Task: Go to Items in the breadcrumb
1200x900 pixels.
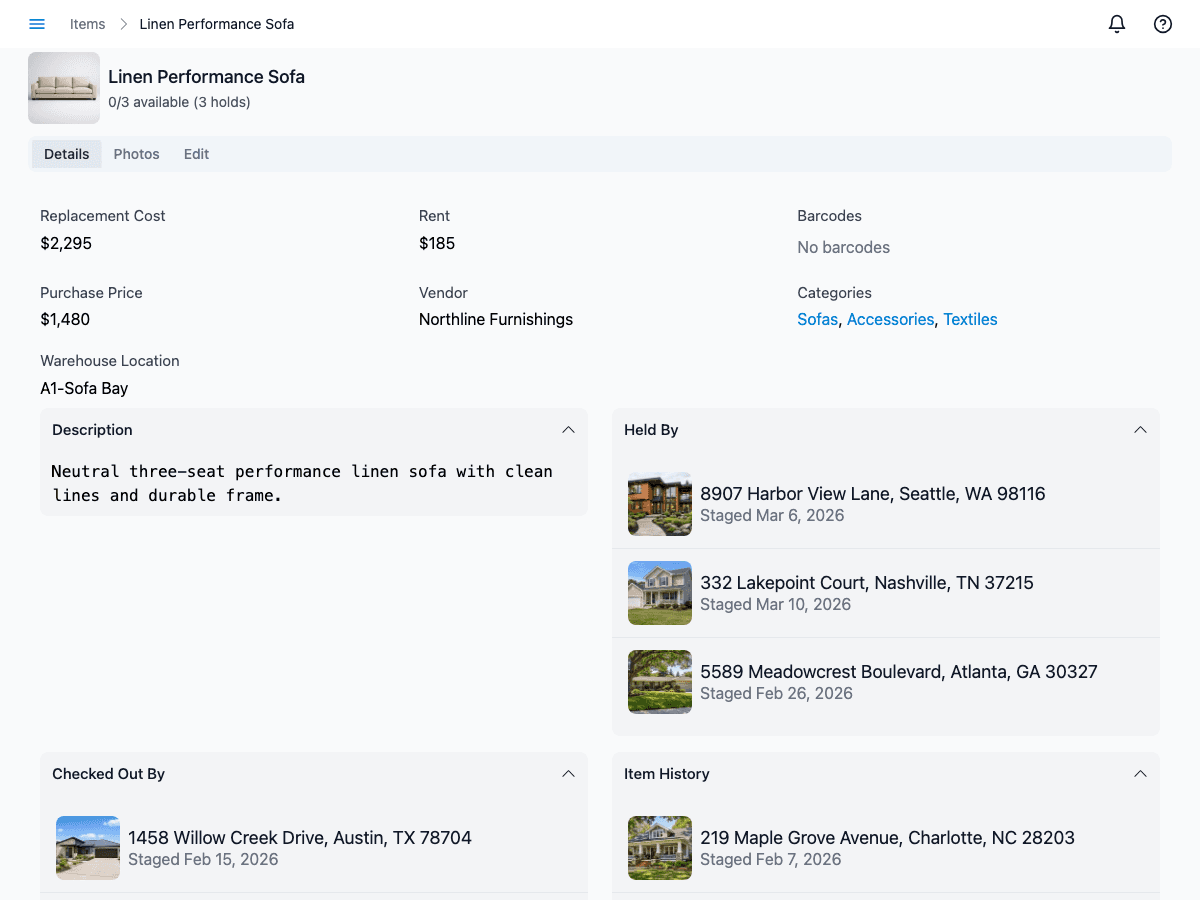Action: coord(87,24)
